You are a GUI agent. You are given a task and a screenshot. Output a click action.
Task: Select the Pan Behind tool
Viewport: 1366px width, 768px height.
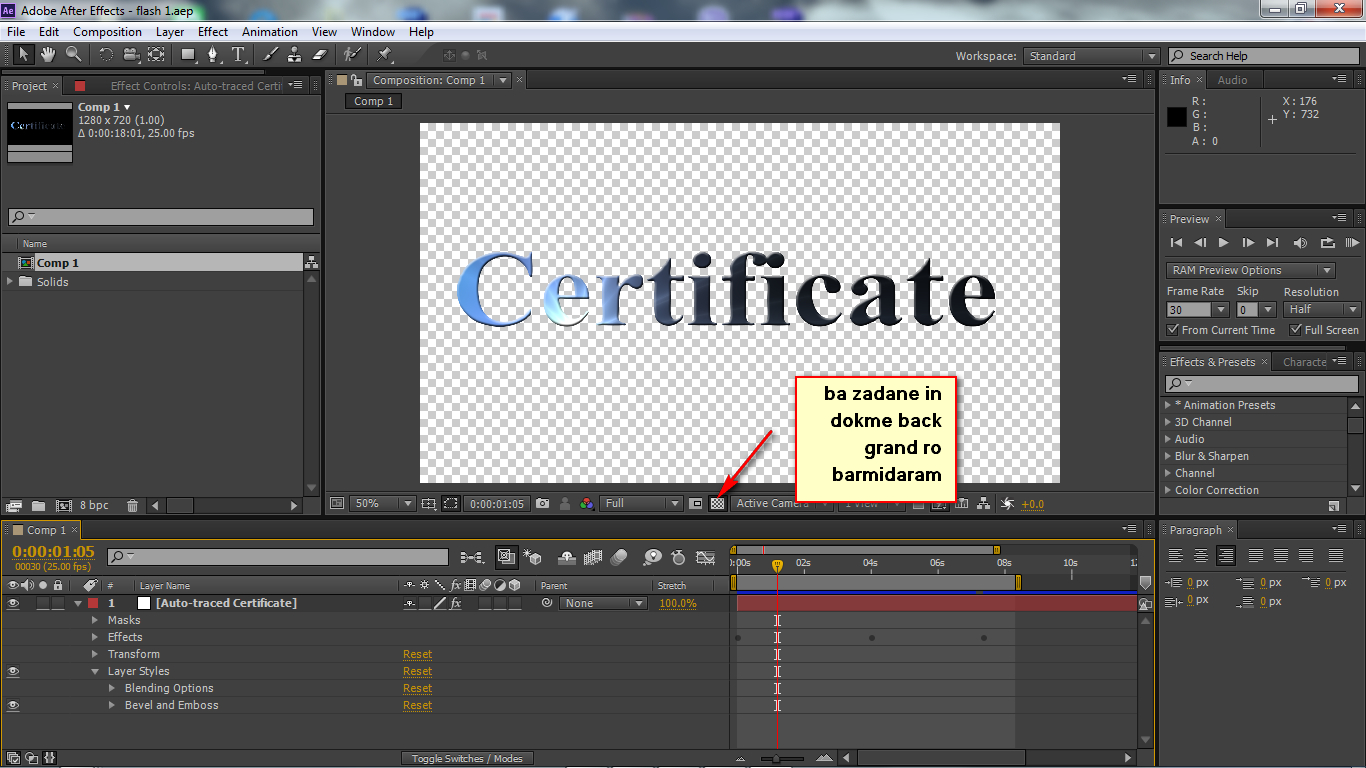click(x=156, y=54)
